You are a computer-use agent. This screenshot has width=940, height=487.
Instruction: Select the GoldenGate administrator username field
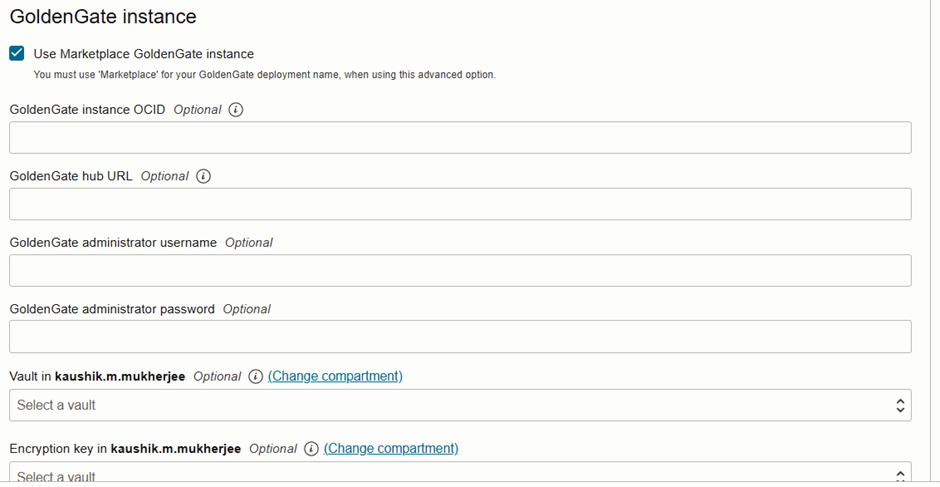point(460,270)
